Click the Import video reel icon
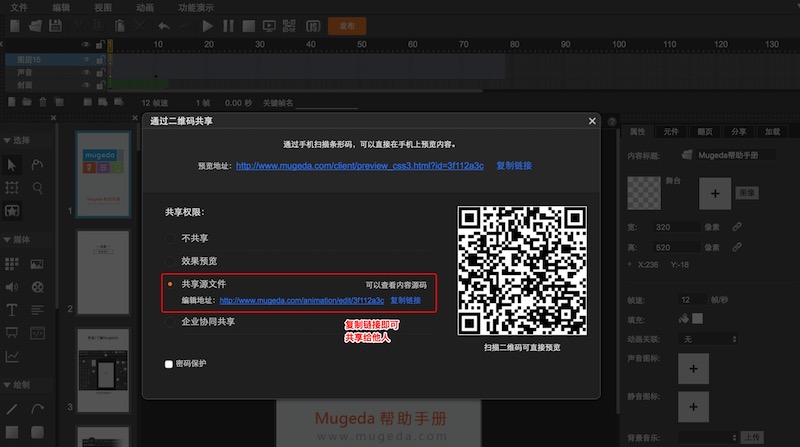This screenshot has width=800, height=447. 37,287
